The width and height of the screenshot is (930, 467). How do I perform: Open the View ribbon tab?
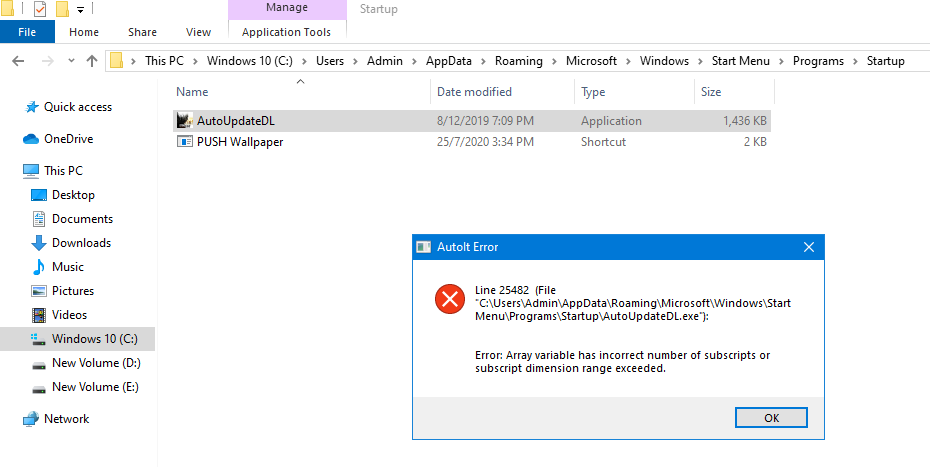tap(198, 32)
